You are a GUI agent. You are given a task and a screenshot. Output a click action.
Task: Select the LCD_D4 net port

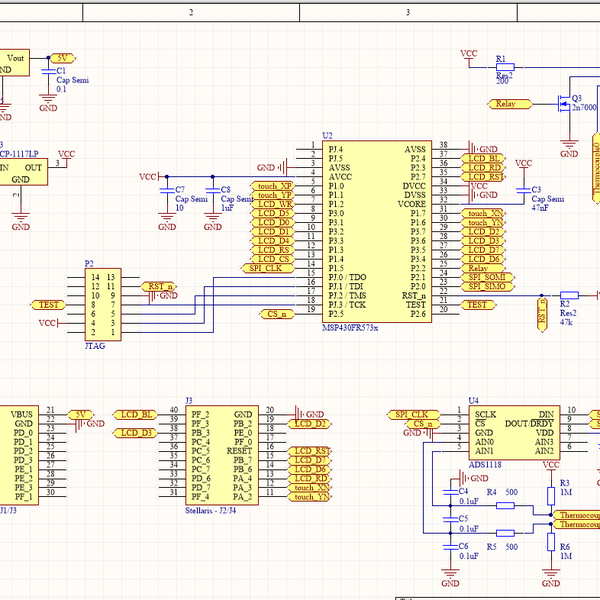click(272, 241)
